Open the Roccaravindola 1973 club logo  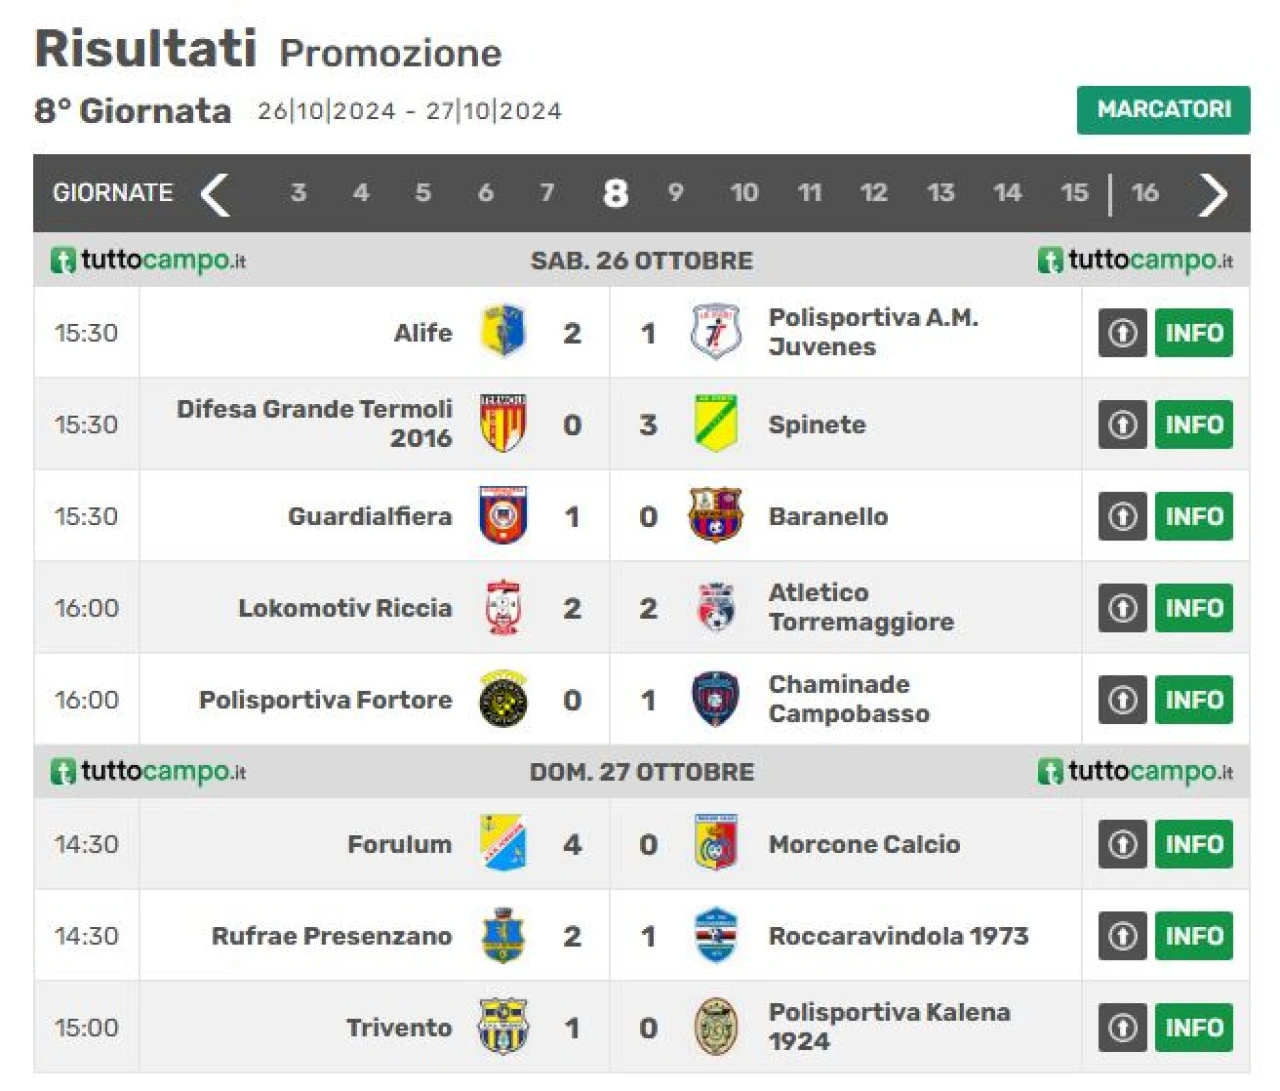click(x=716, y=935)
